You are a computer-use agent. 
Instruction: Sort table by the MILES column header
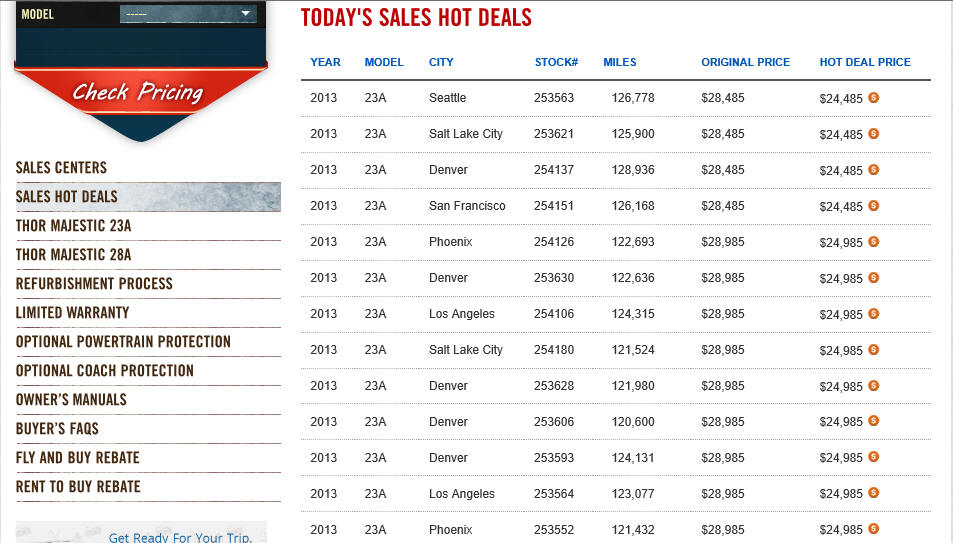[619, 62]
